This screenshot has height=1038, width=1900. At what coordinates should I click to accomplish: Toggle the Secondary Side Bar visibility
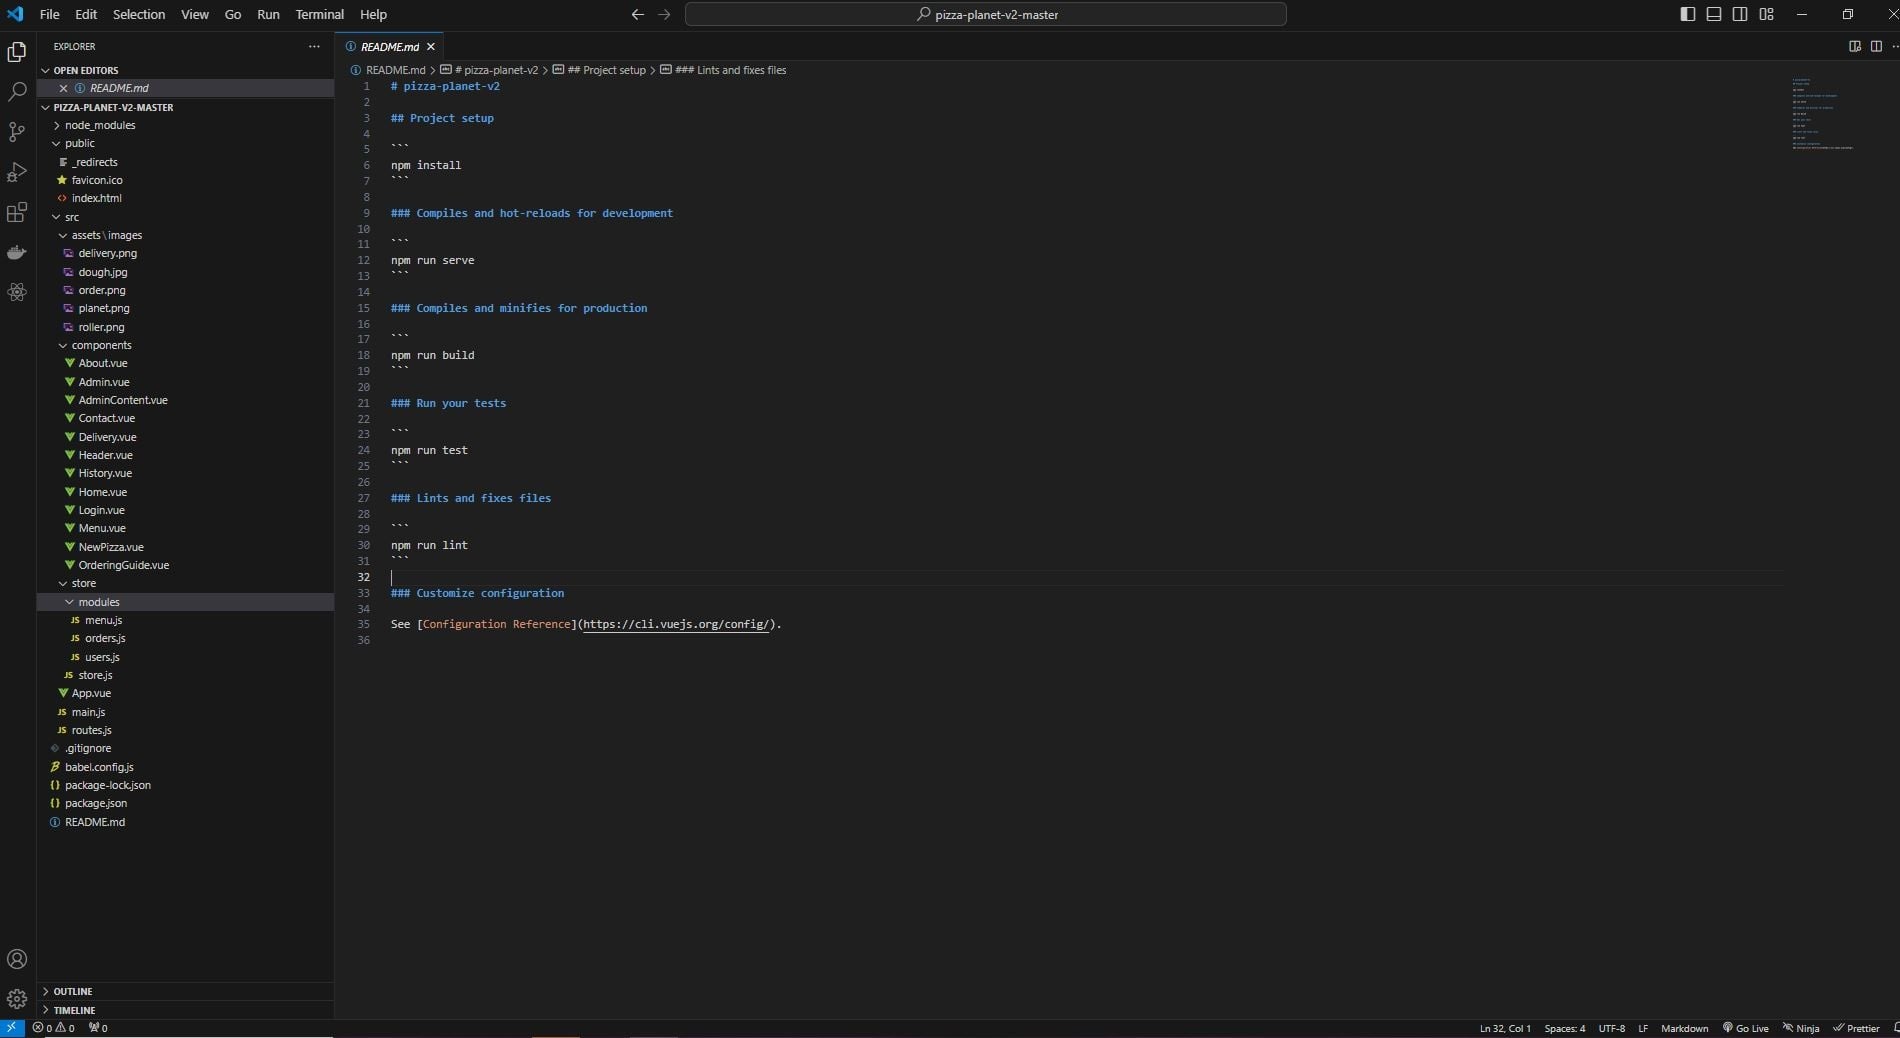(x=1740, y=14)
